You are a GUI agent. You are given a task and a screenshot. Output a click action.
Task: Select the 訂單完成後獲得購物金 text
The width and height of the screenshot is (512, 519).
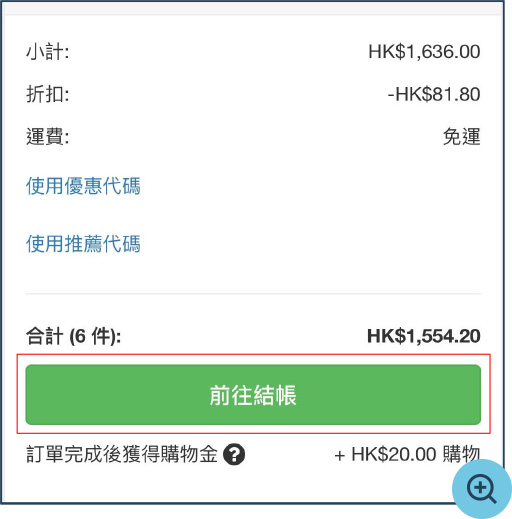(x=122, y=454)
